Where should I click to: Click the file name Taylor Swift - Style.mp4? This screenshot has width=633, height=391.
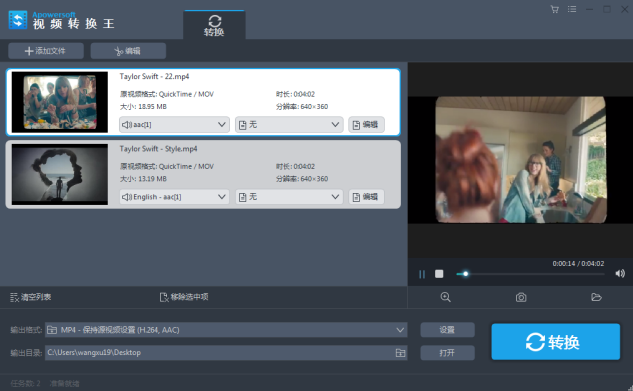click(158, 149)
